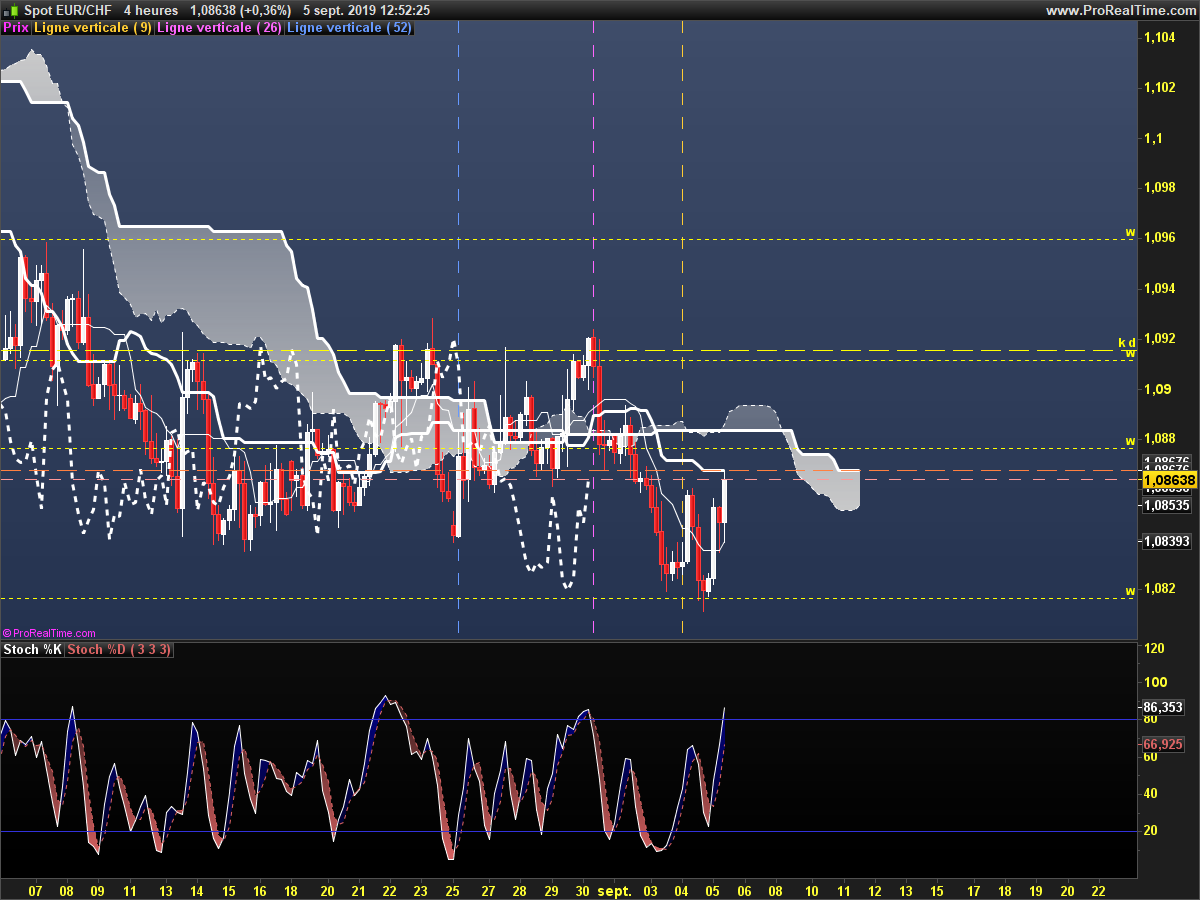
Task: Select the Stoch %D (3 3 3) label
Action: (x=120, y=650)
